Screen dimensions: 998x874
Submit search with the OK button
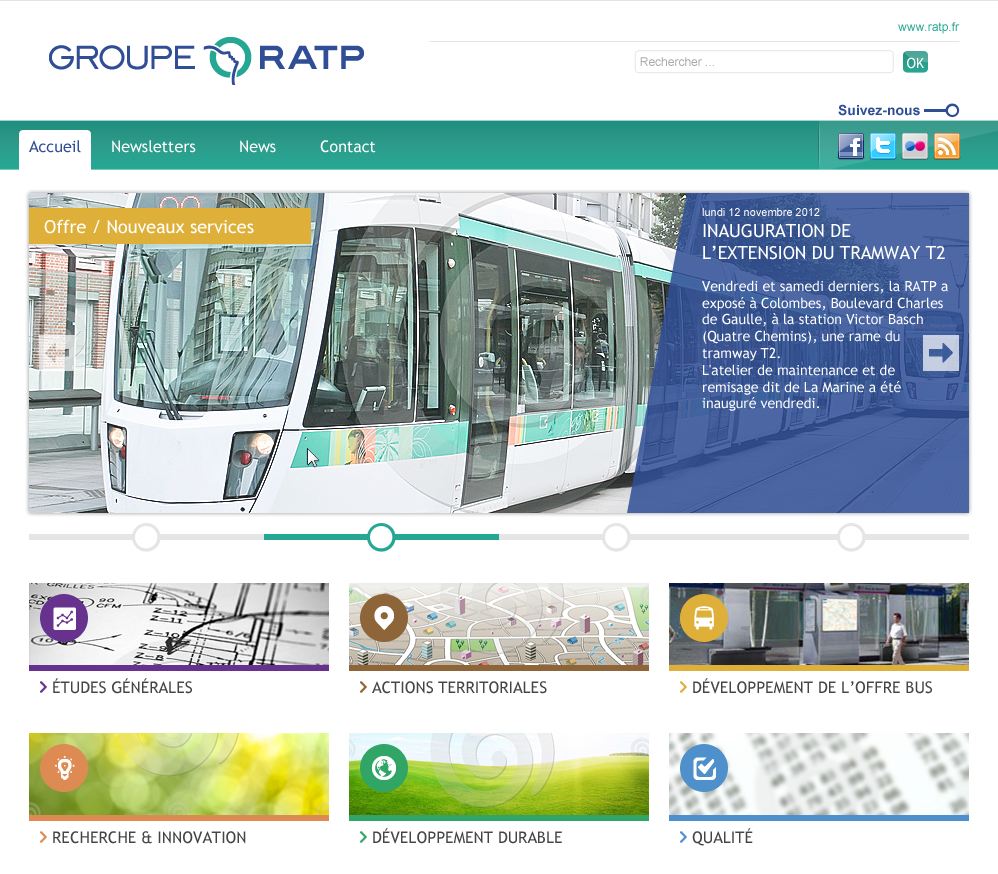point(915,62)
